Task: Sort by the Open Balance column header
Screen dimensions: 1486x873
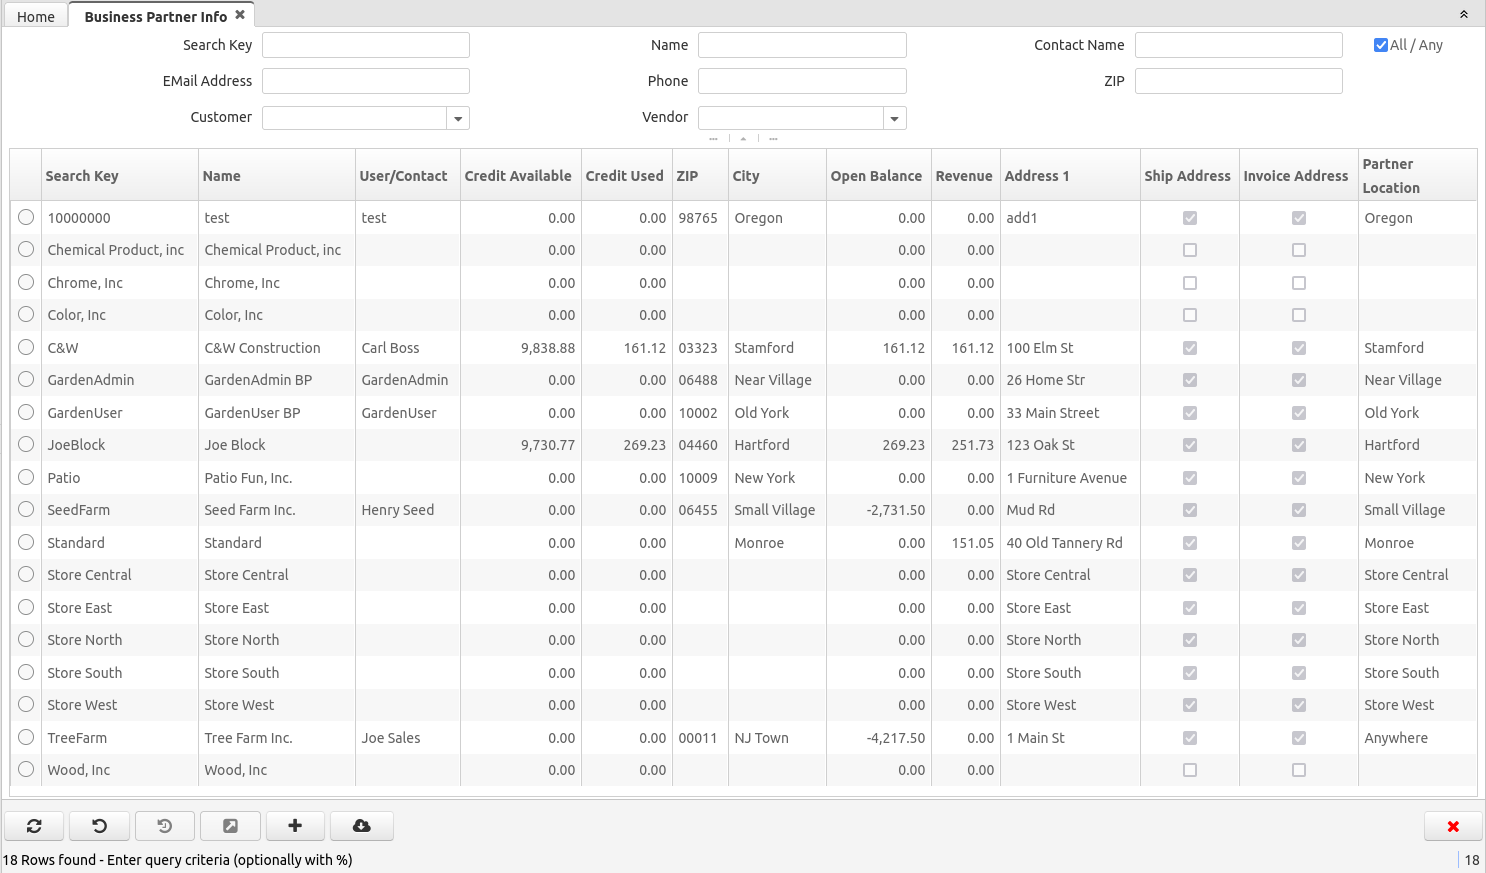Action: (x=876, y=176)
